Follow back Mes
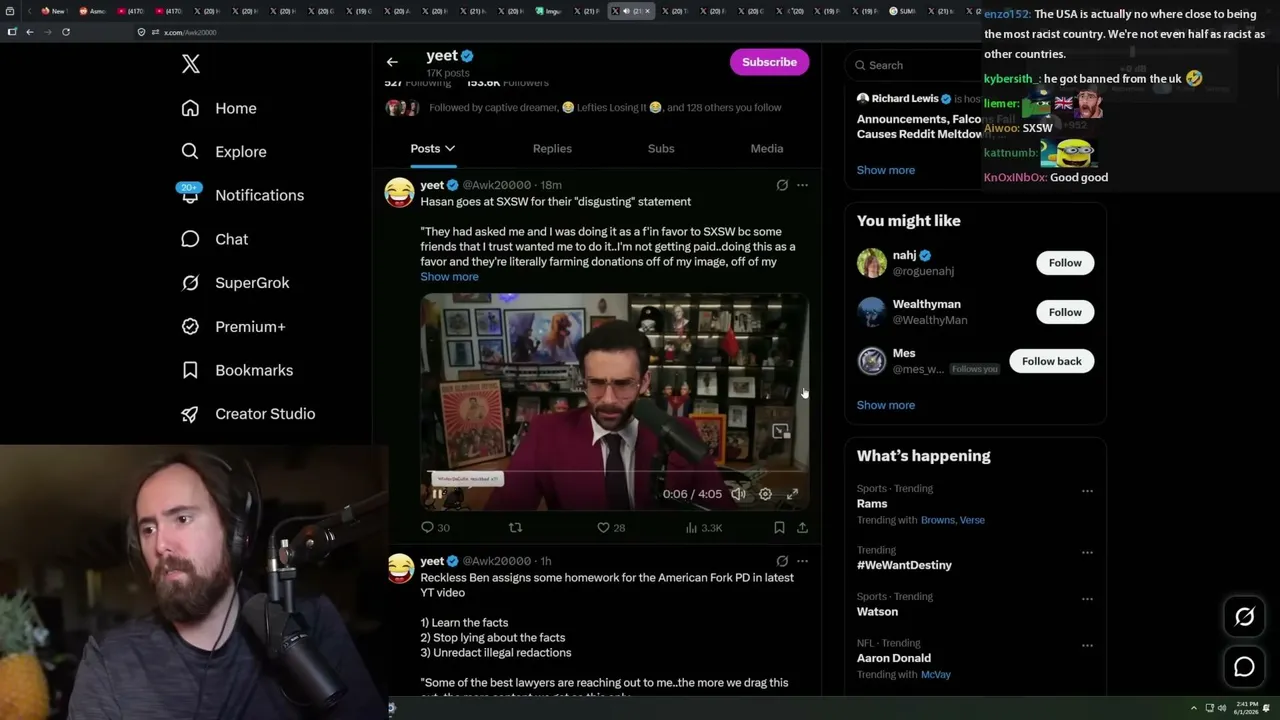 tap(1052, 361)
